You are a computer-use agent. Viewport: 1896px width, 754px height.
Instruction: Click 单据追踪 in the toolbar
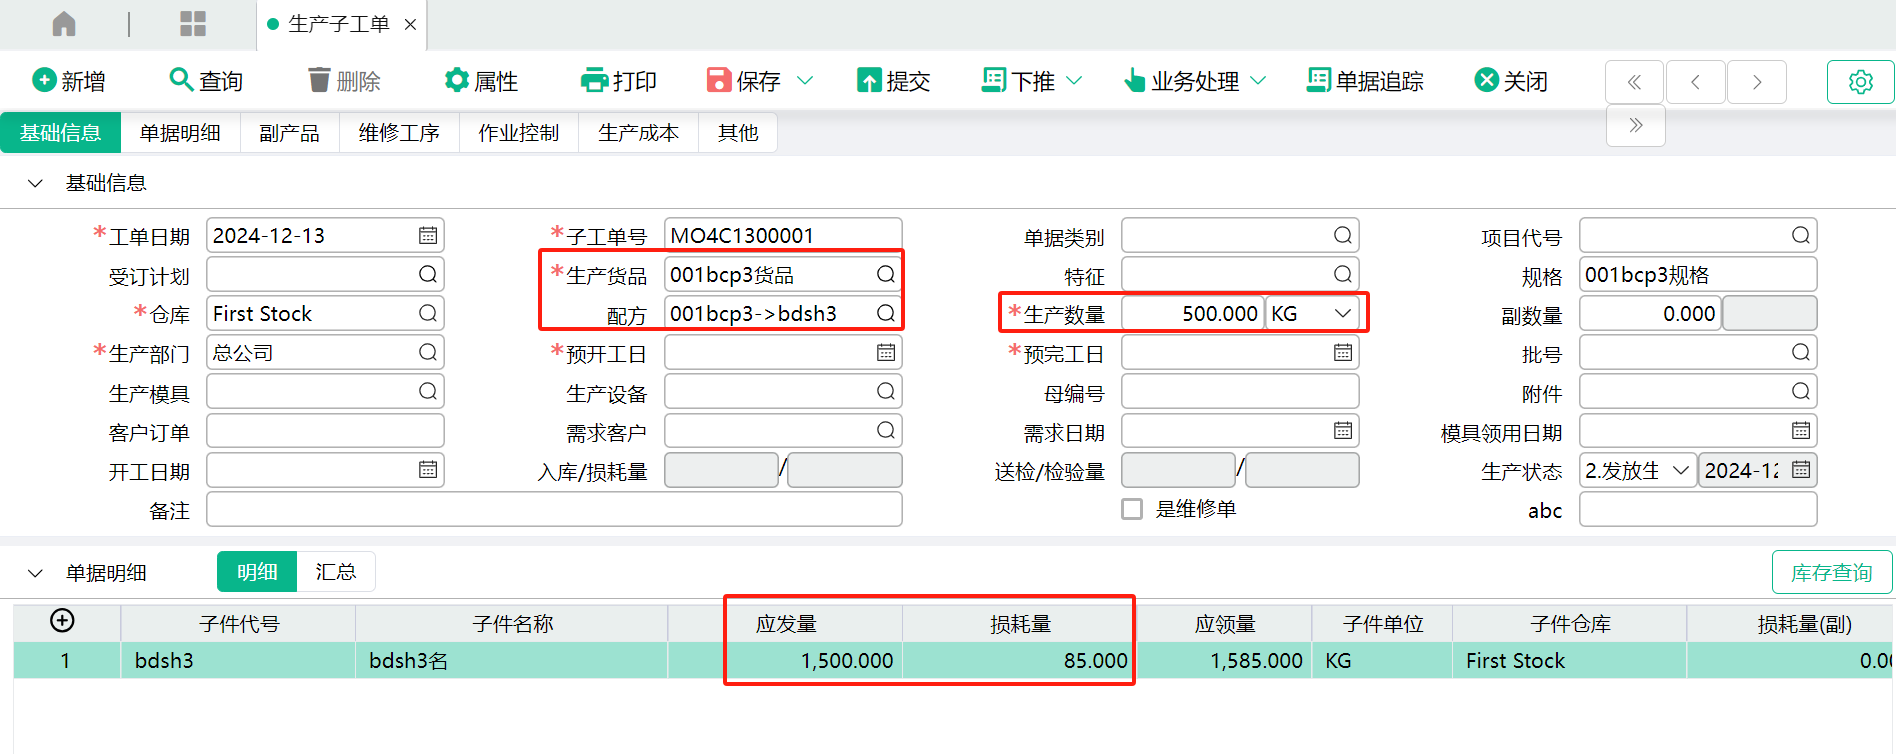point(1366,81)
